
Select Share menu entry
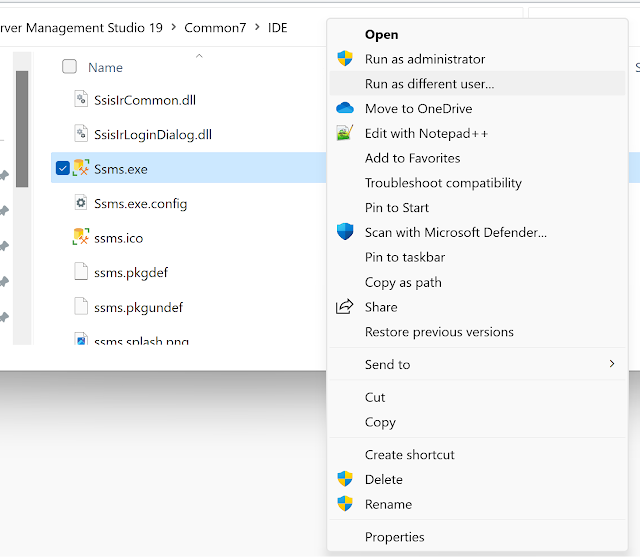(381, 307)
